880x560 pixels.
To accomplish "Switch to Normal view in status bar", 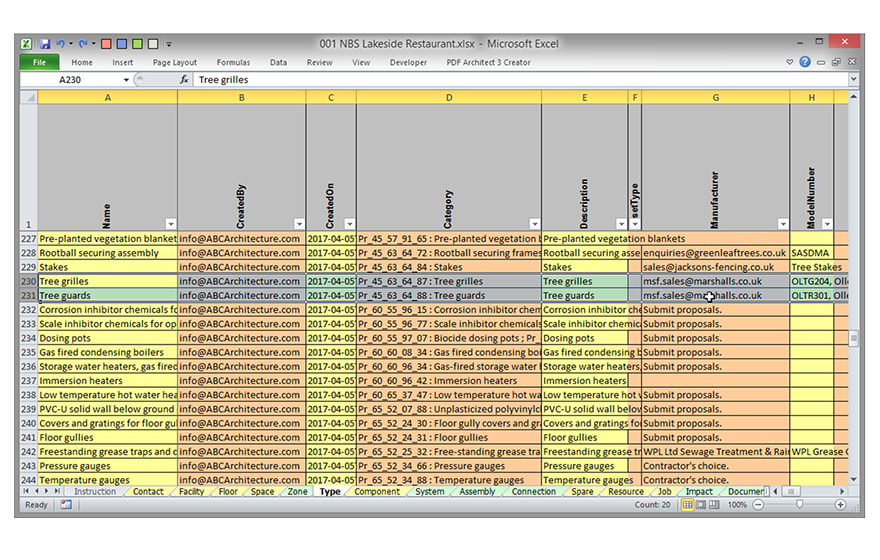I will pyautogui.click(x=688, y=504).
